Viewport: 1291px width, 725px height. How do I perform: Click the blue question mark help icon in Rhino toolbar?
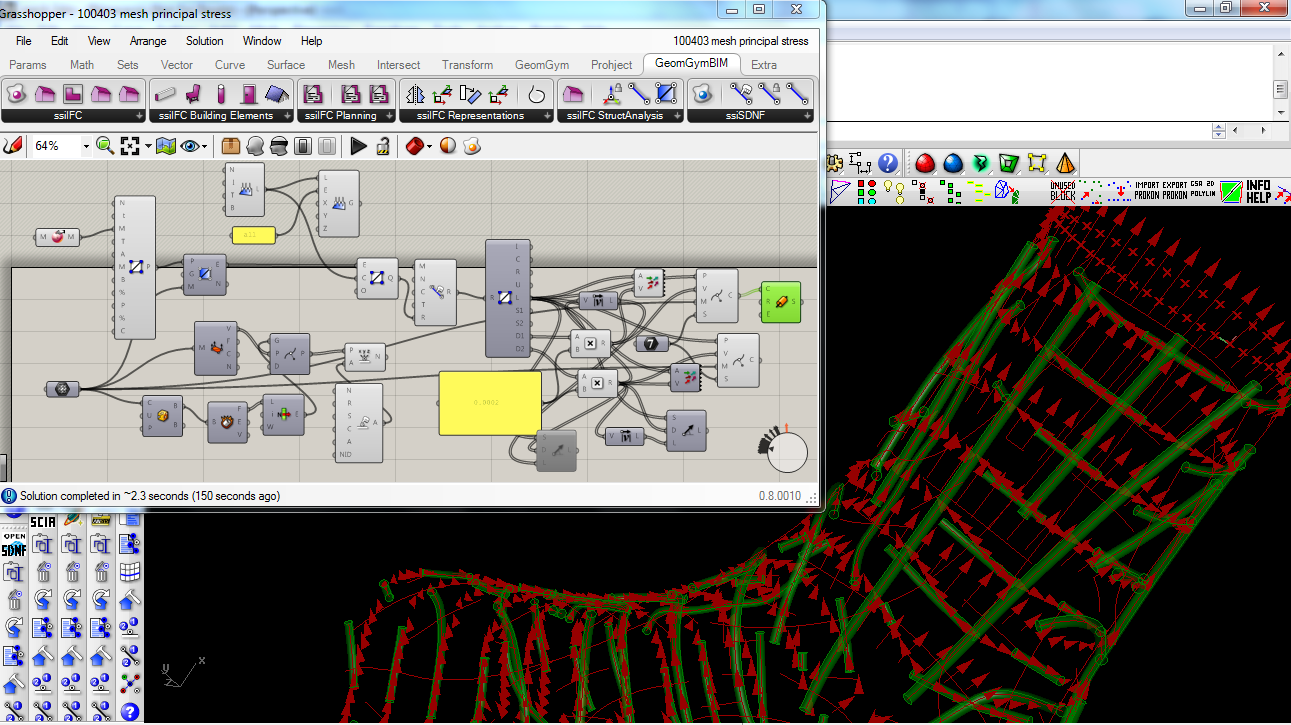(x=887, y=162)
